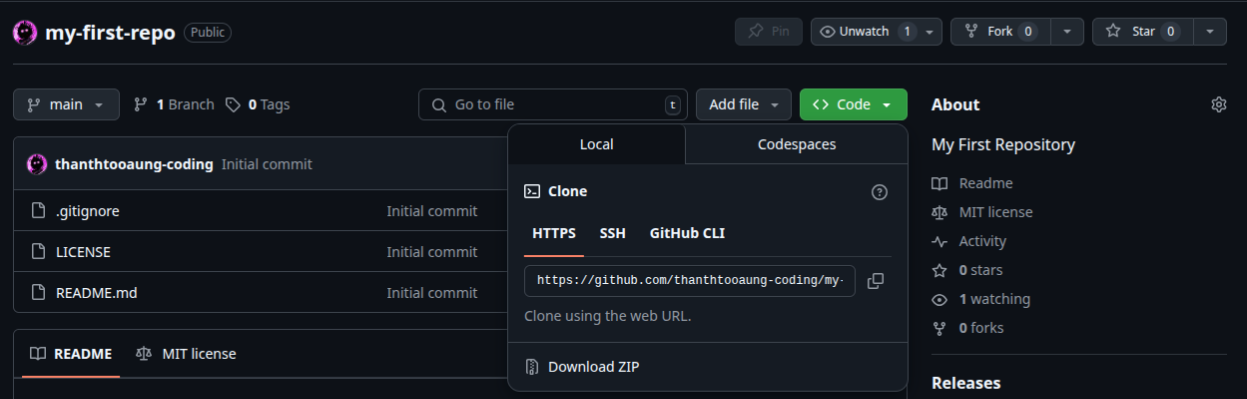Open thanthtooaung-coding profile link in commit header
Screen dimensions: 1247x399
point(134,164)
